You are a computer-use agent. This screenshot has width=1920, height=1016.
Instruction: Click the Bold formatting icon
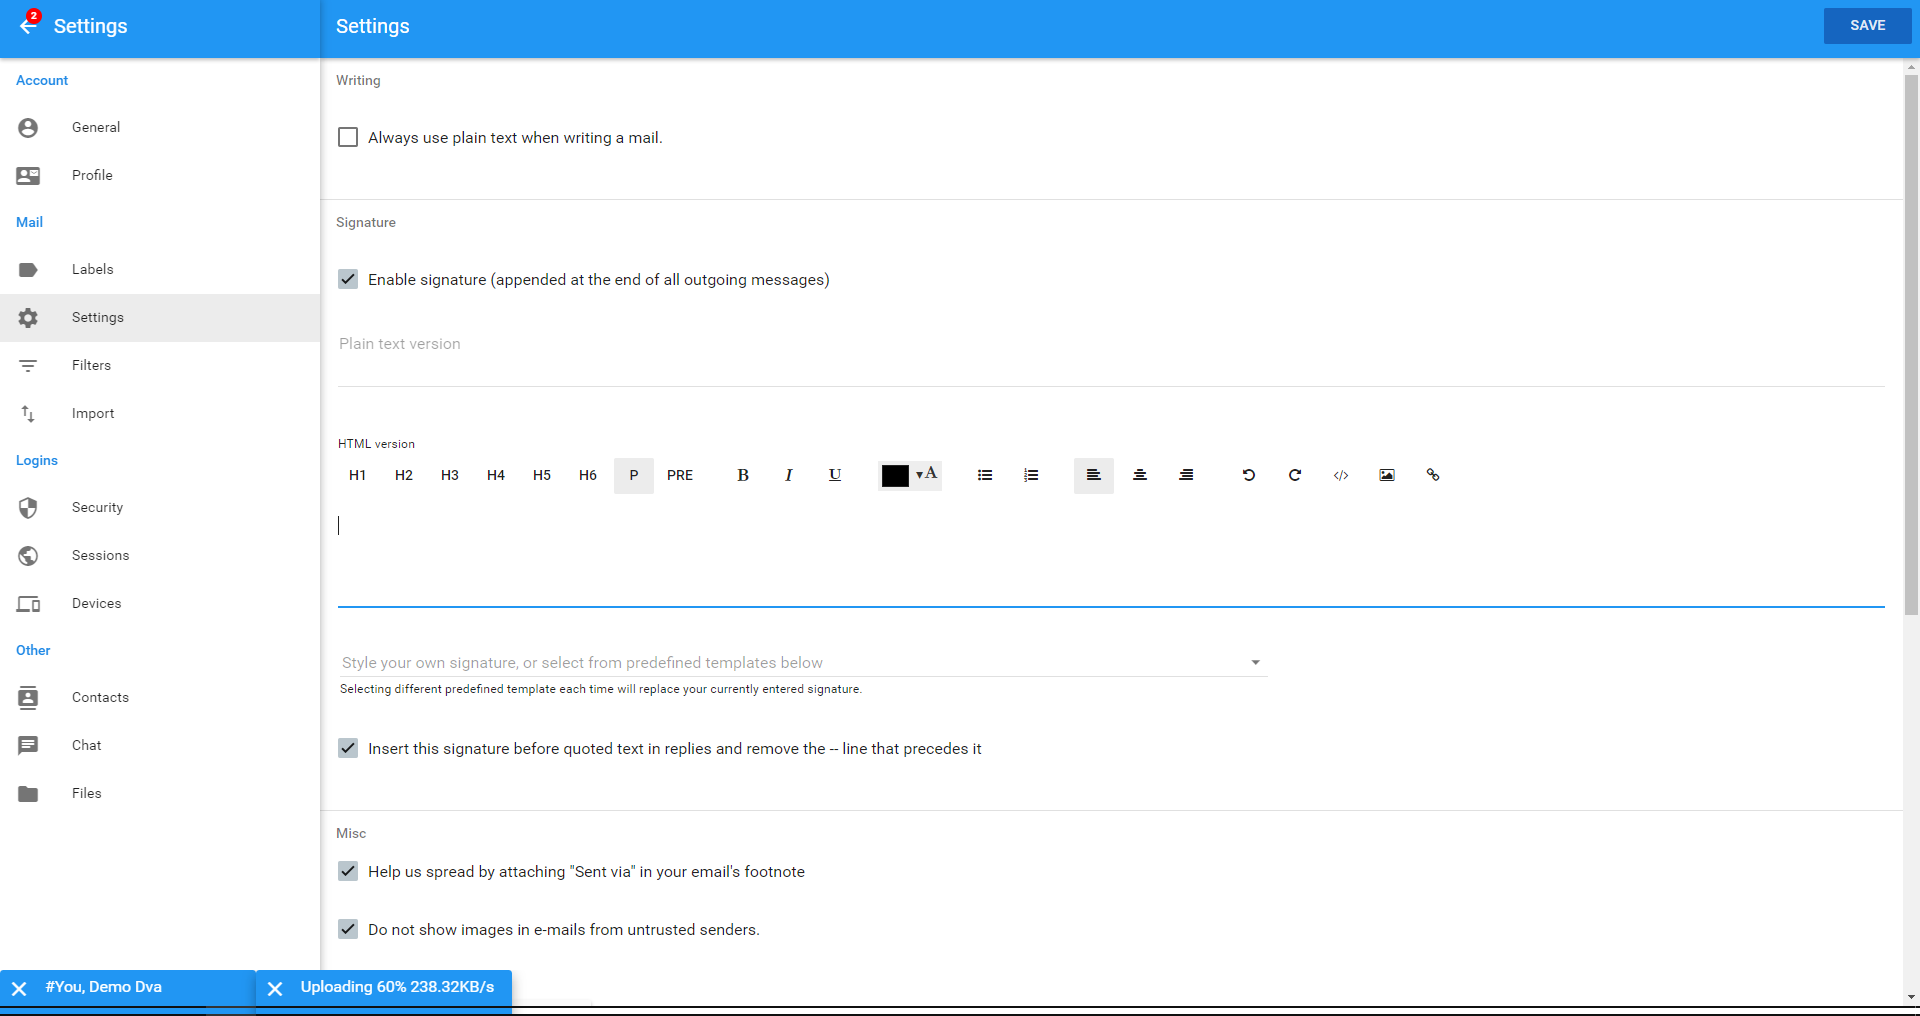[x=742, y=475]
